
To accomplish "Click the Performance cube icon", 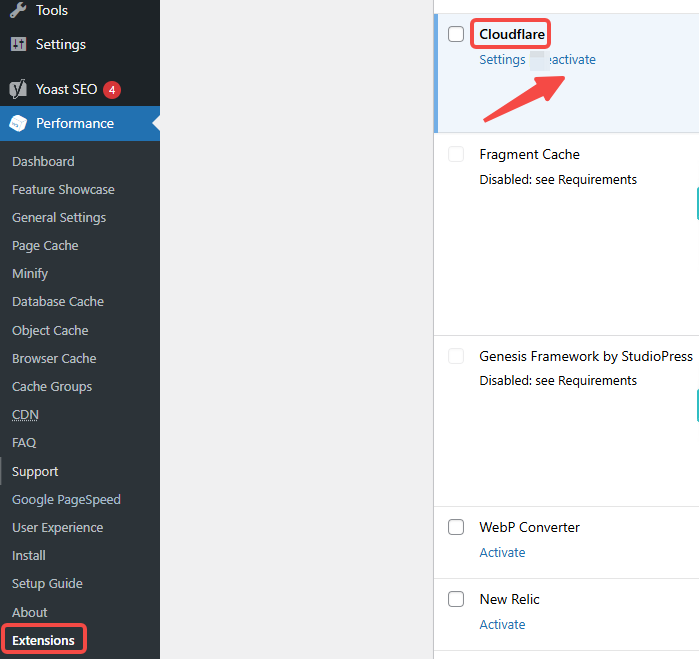I will tap(18, 123).
